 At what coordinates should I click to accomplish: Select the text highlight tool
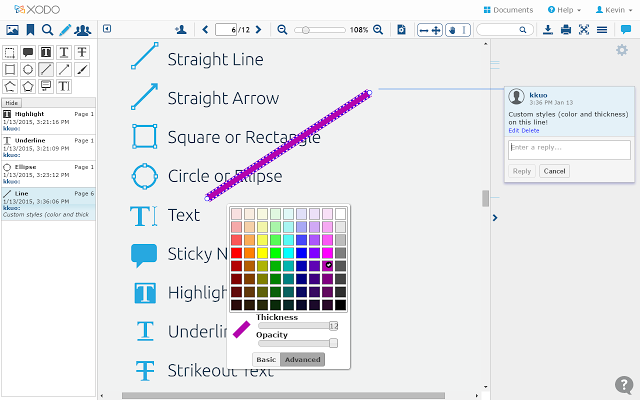point(46,52)
